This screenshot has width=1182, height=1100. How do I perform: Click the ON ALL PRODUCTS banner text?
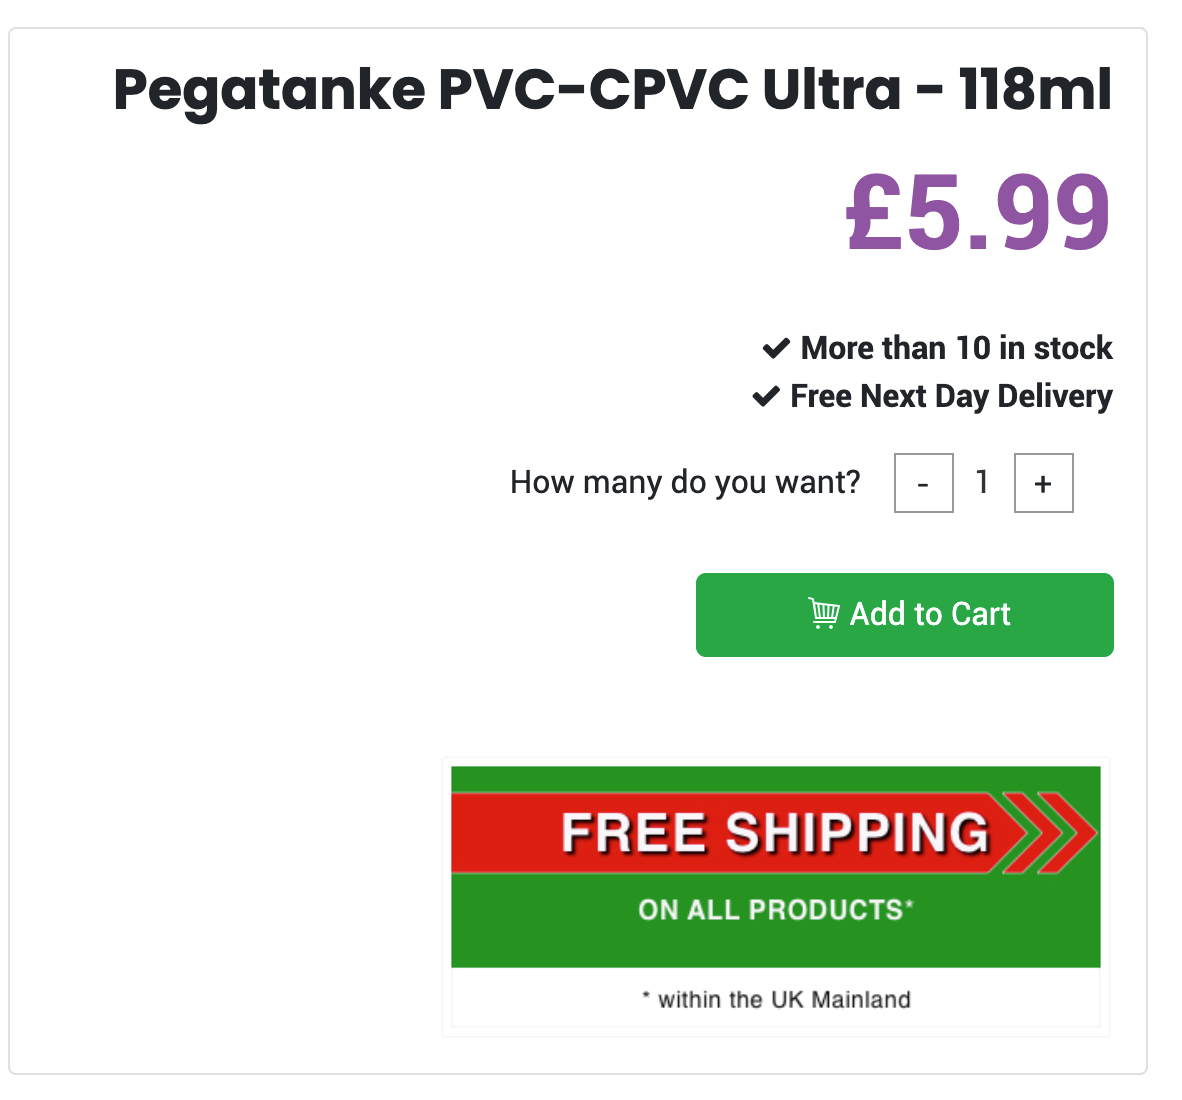[x=776, y=910]
